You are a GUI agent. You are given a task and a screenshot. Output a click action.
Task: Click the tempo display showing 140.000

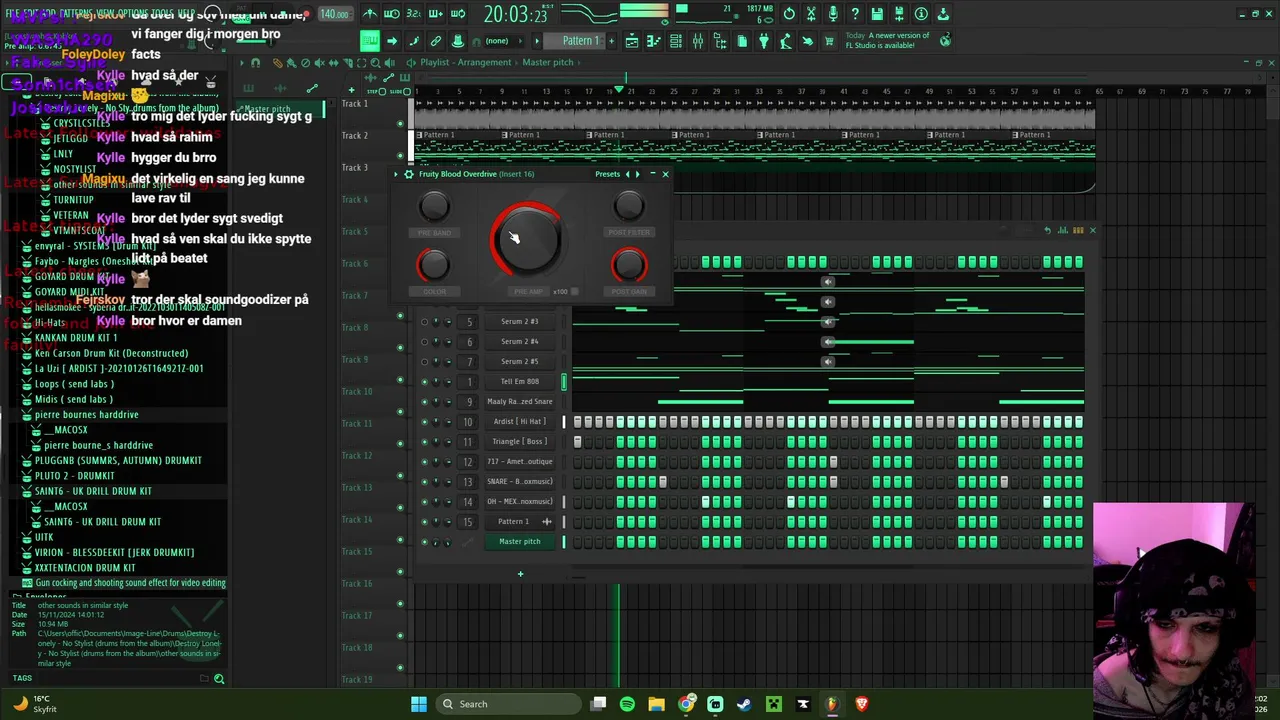(x=334, y=14)
